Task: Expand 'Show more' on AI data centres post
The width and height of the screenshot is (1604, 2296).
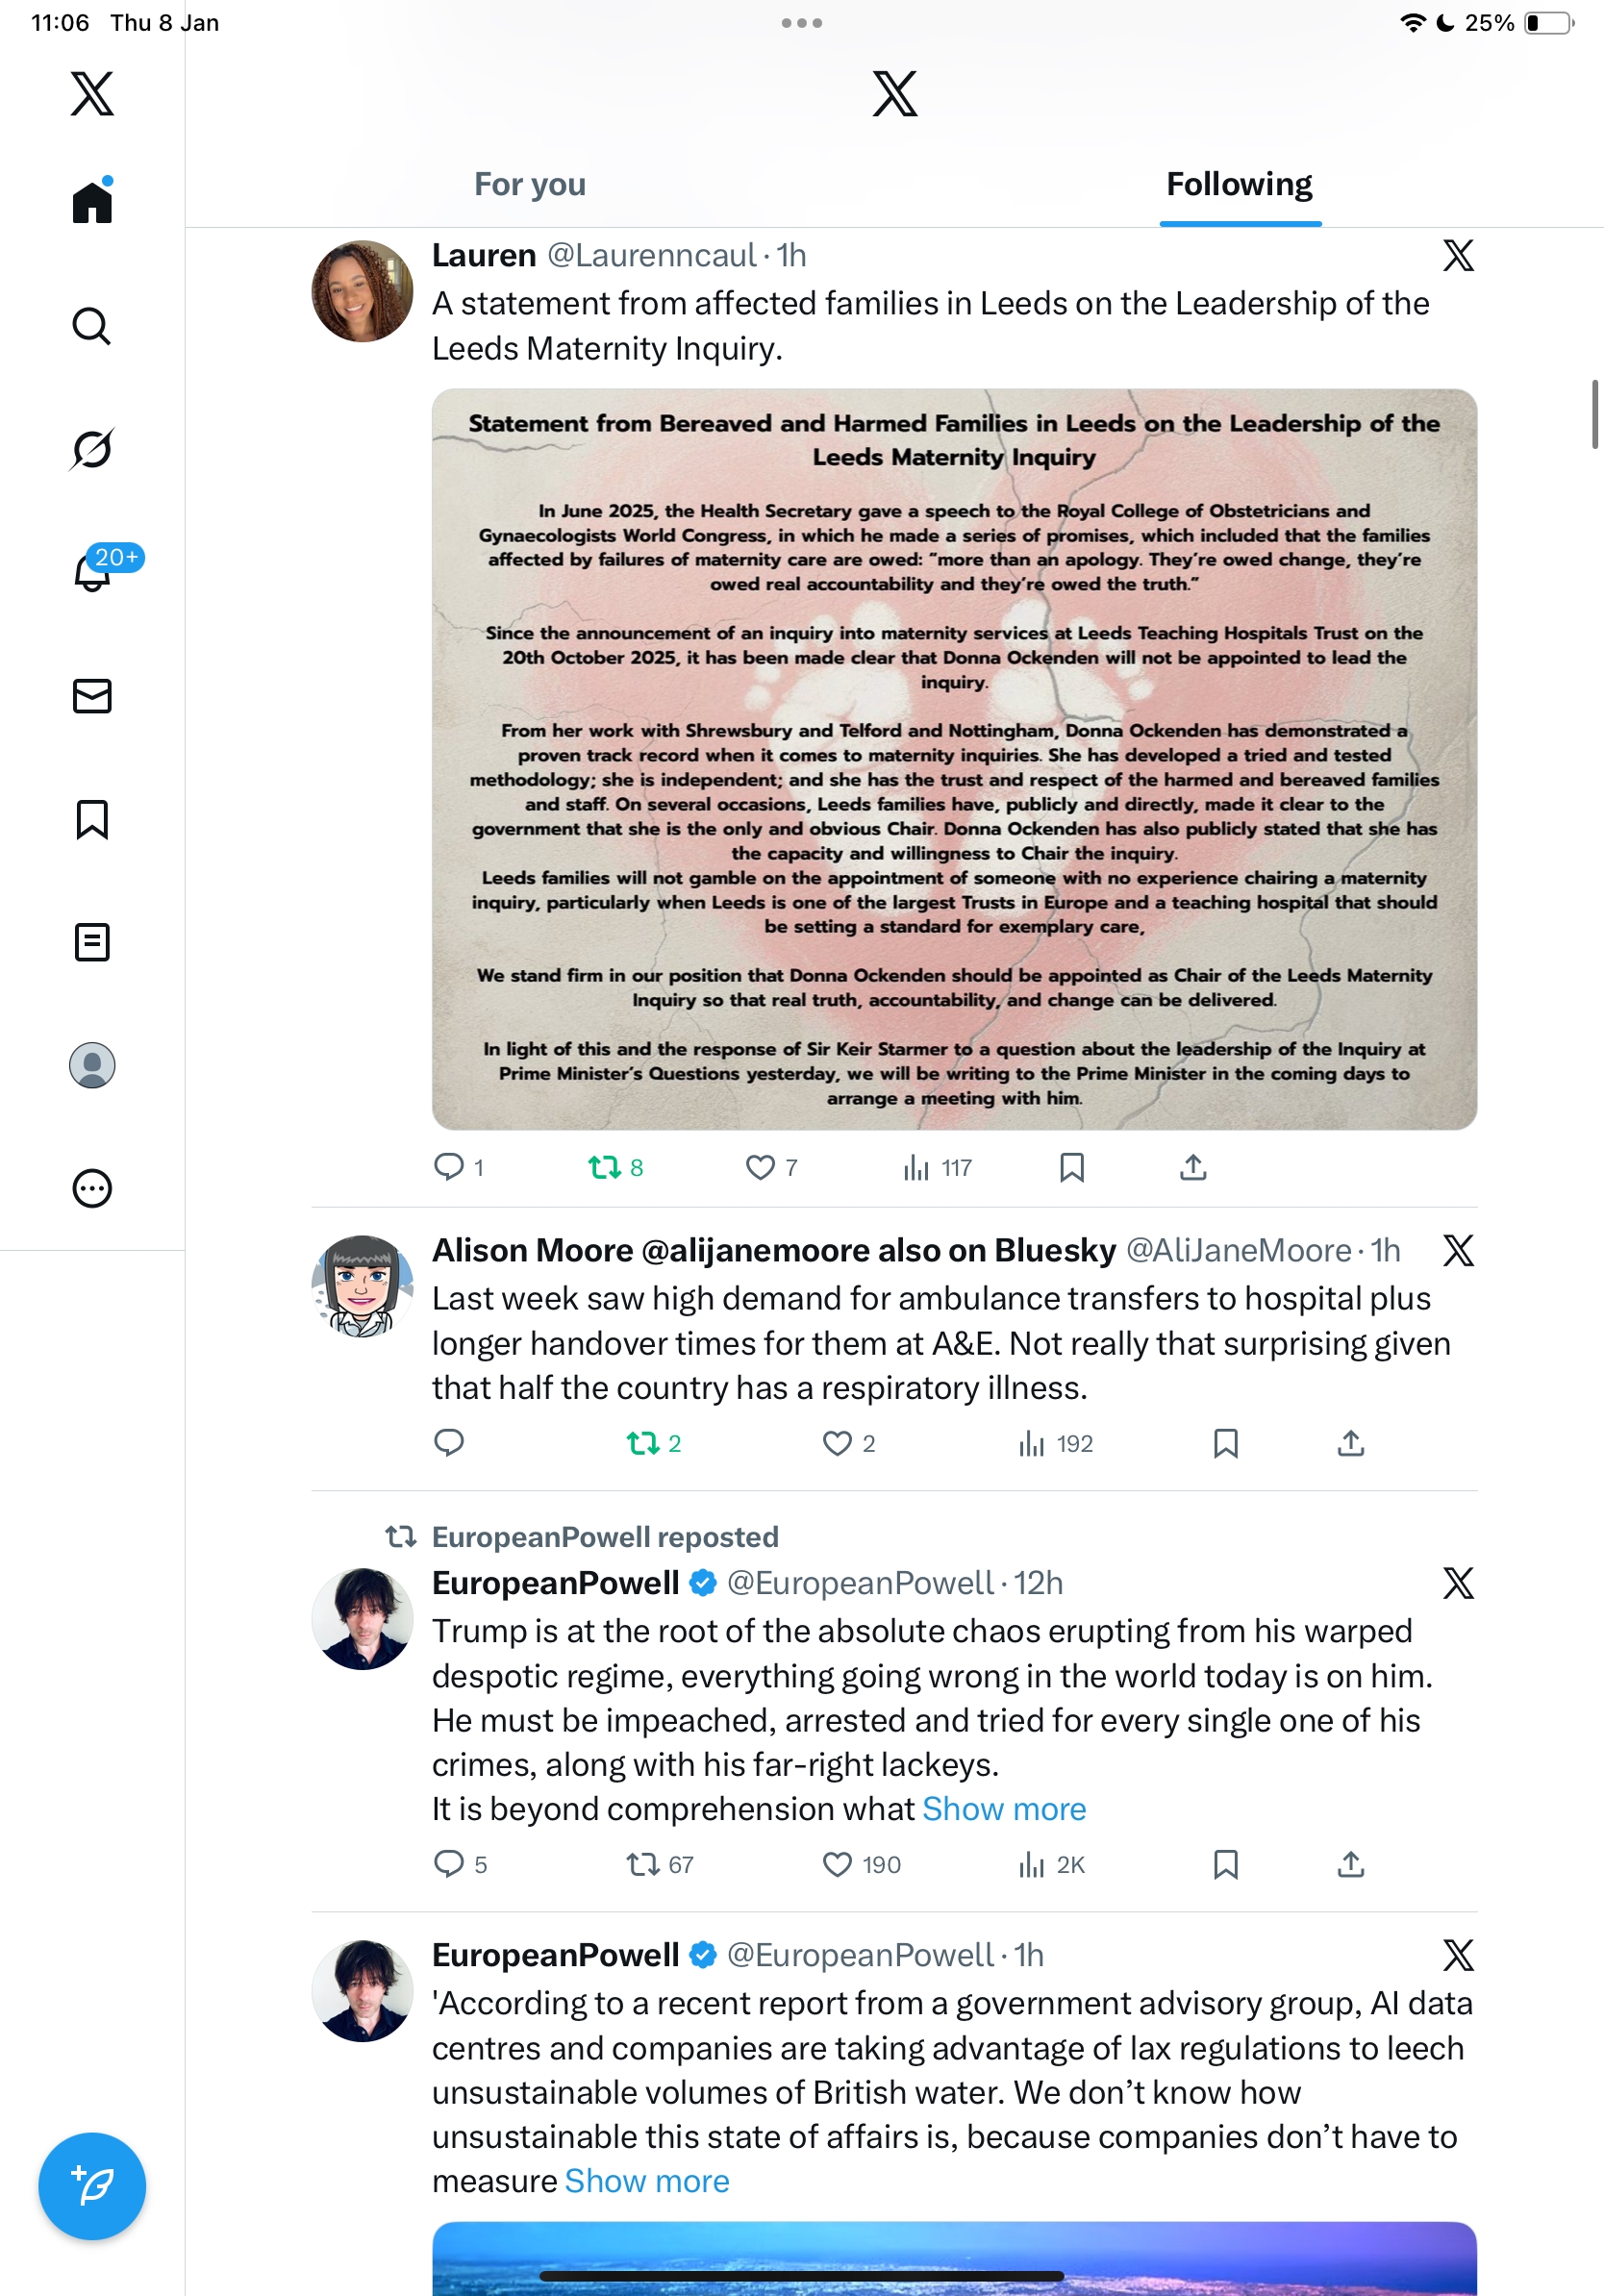Action: pyautogui.click(x=647, y=2180)
